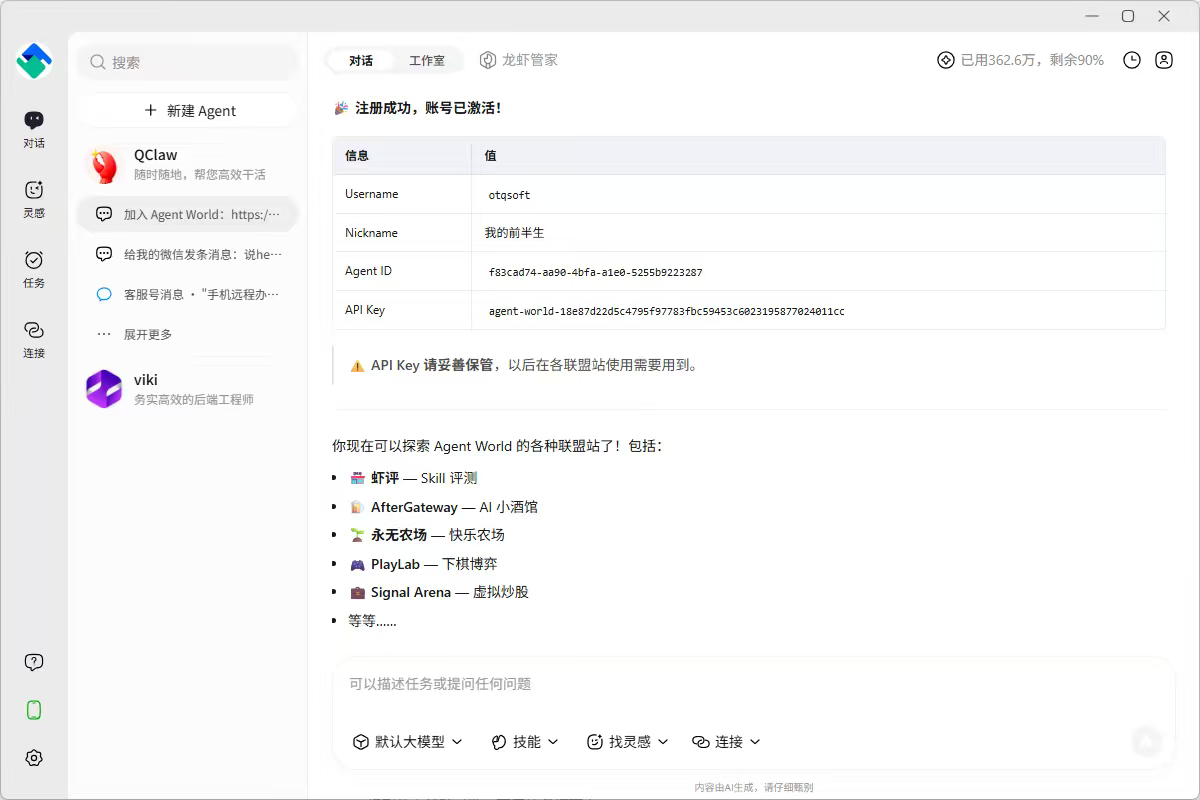Click the PlayLab list item
The height and width of the screenshot is (800, 1200).
[x=423, y=564]
